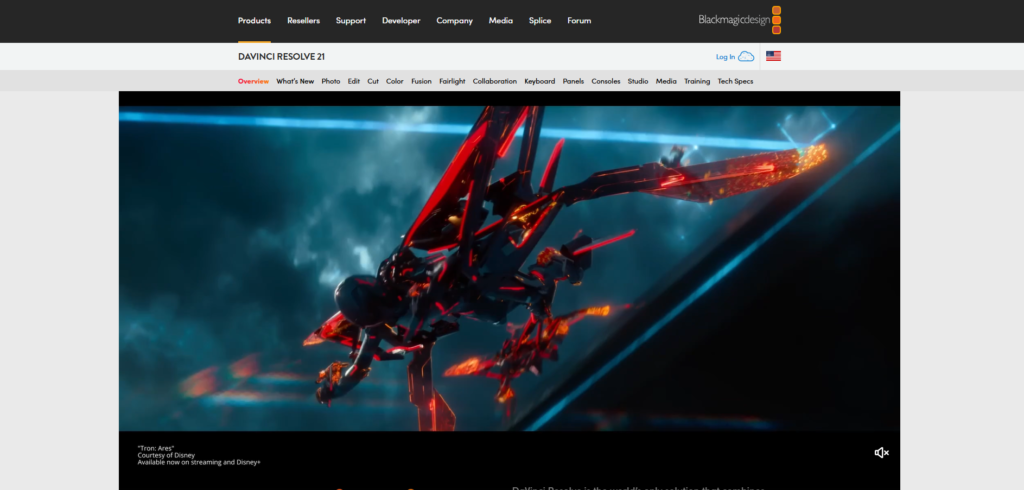Switch to the Fusion tab

tap(421, 82)
